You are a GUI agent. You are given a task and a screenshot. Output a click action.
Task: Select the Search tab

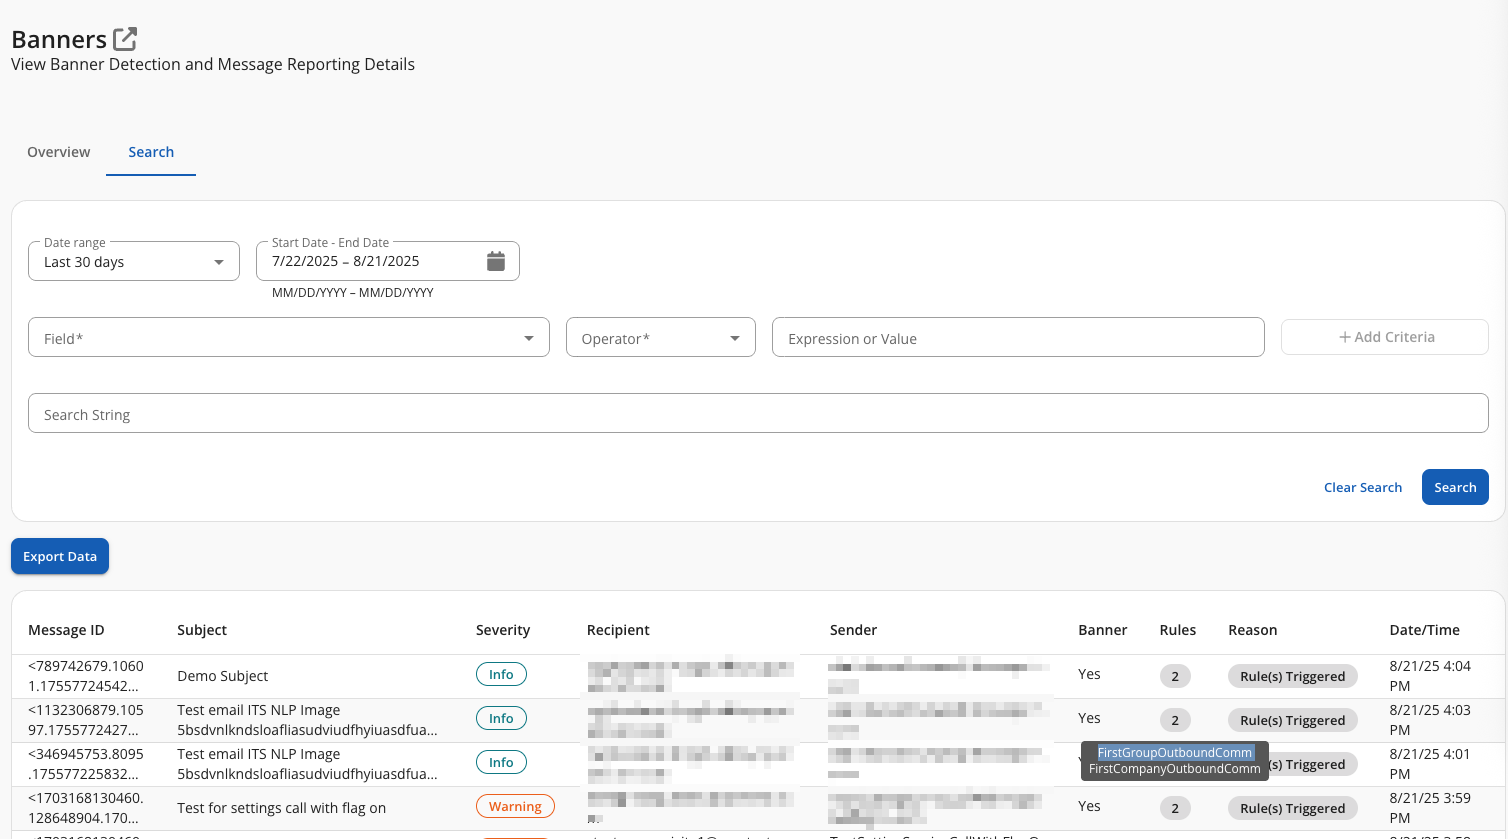(151, 152)
